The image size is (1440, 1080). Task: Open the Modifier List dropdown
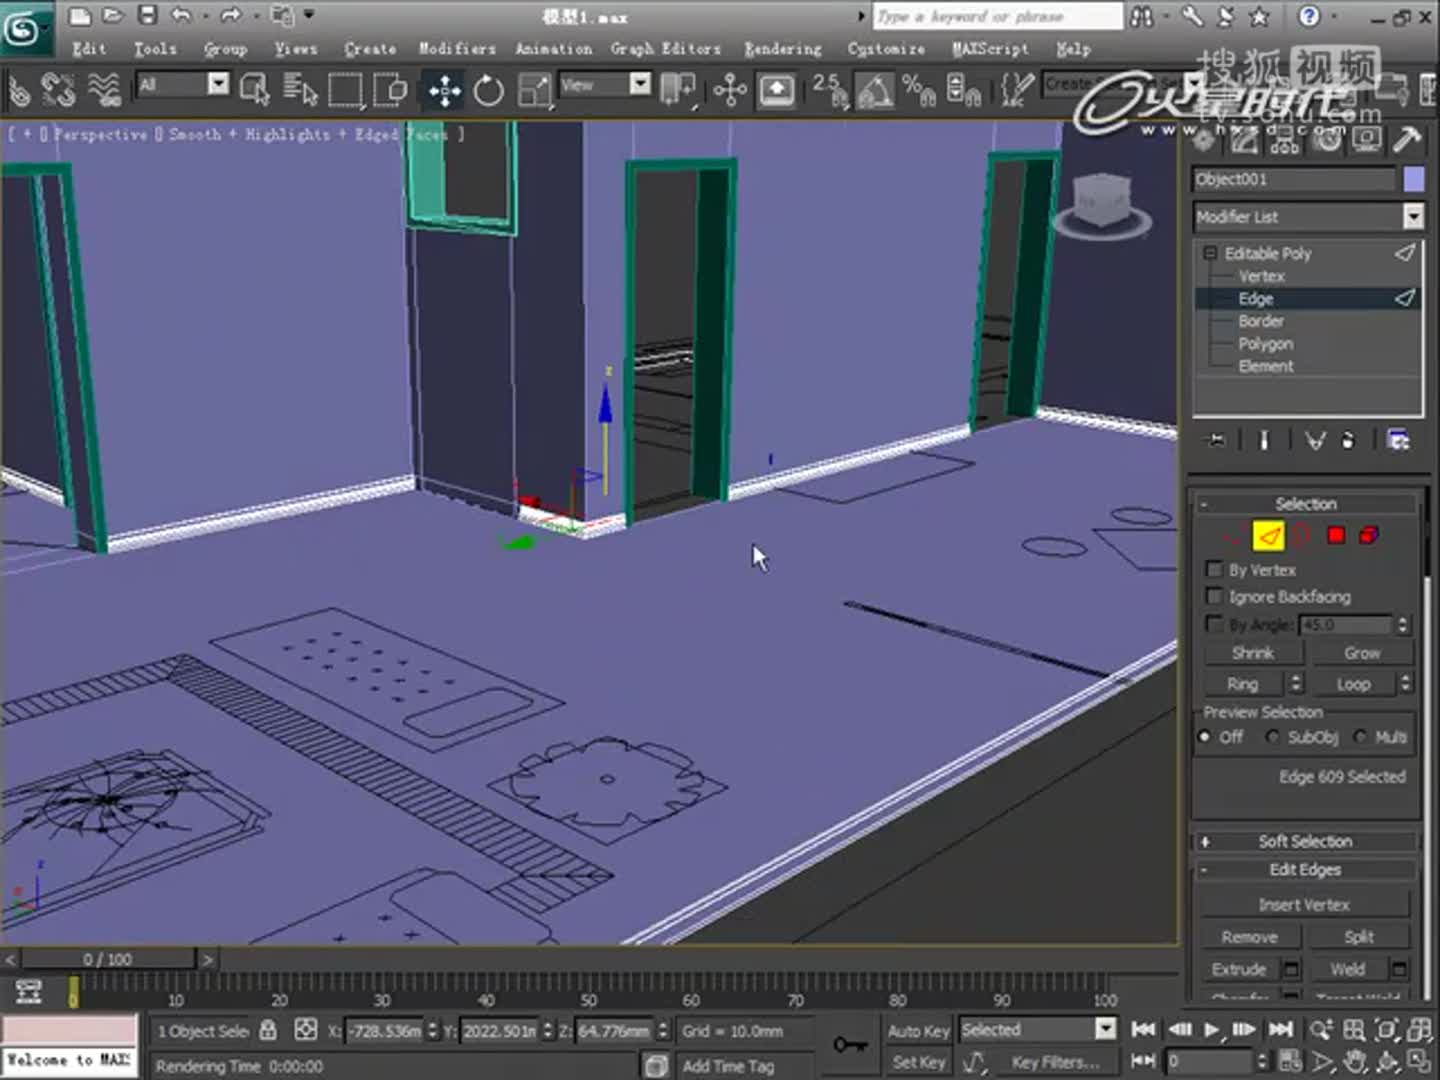coord(1414,216)
